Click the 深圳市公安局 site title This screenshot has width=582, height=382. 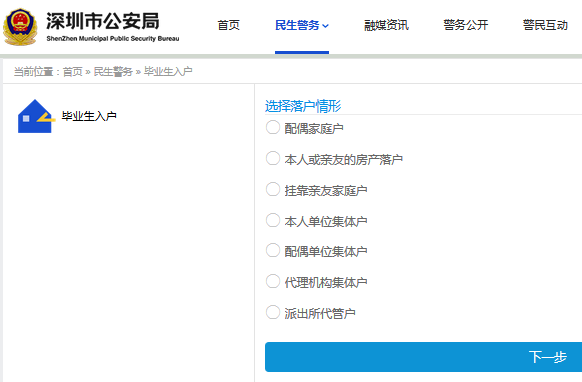point(103,21)
